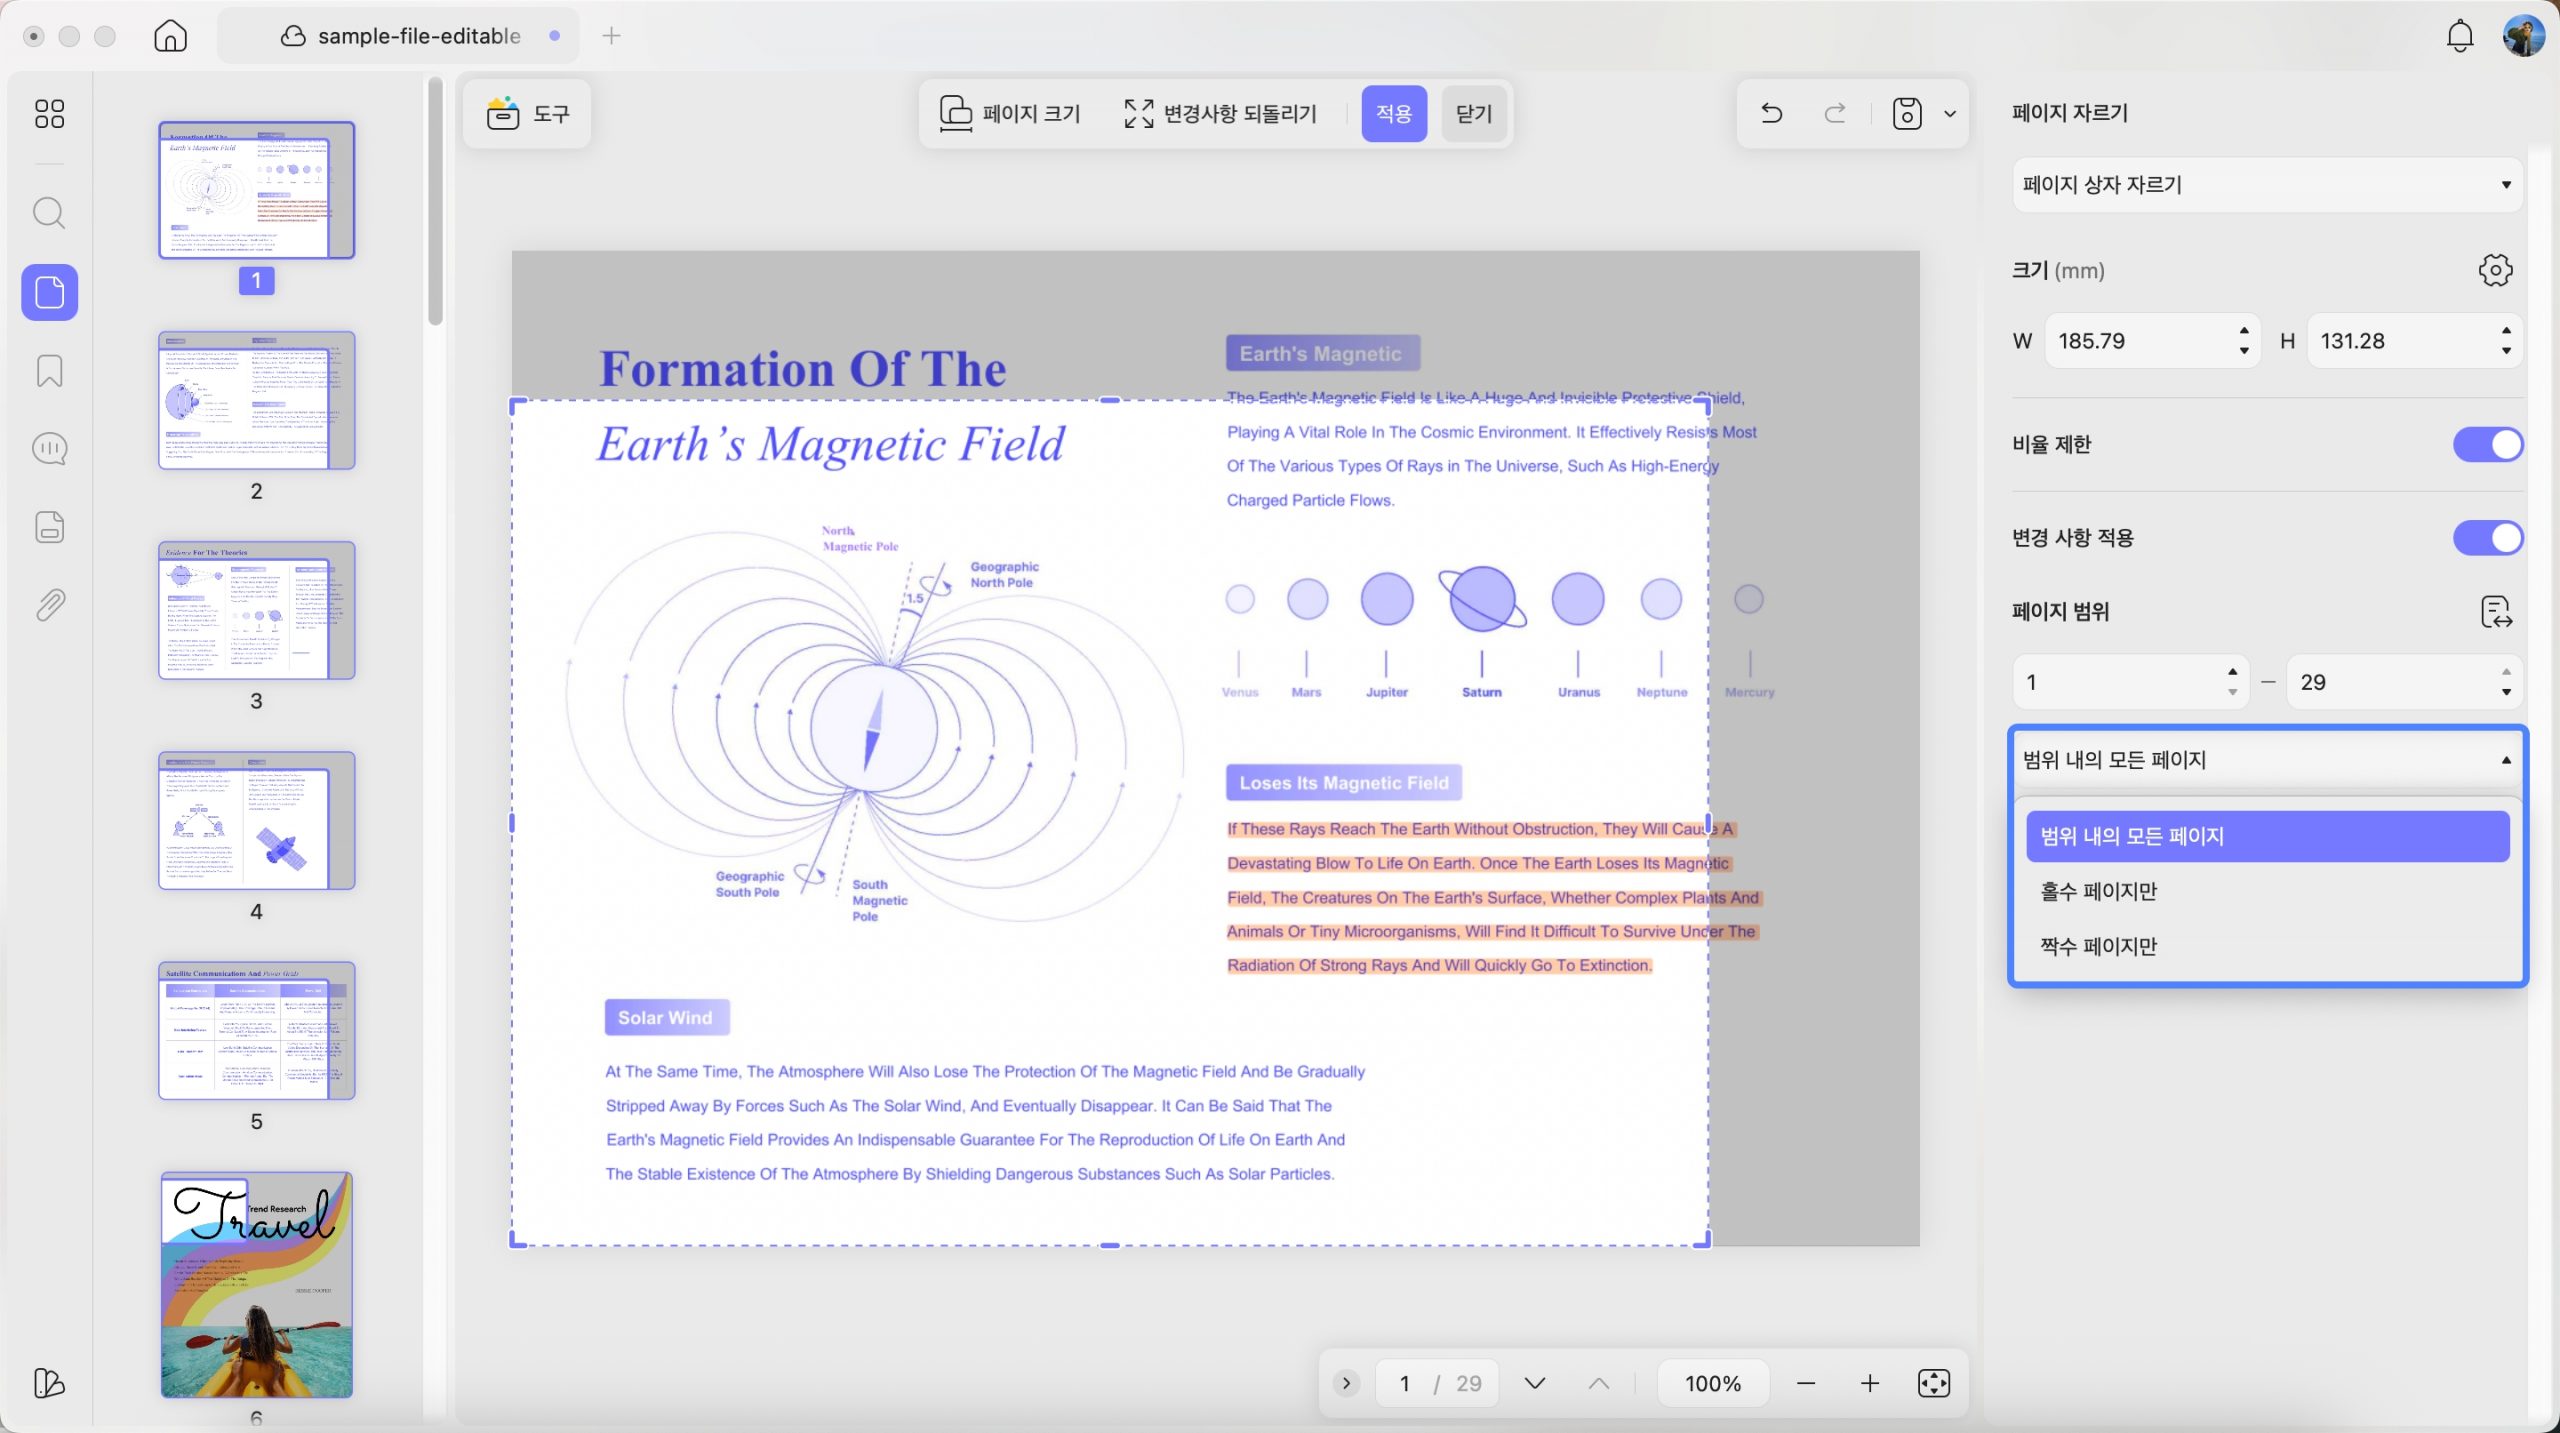The image size is (2560, 1433).
Task: Open the bookmarks panel icon
Action: click(49, 371)
